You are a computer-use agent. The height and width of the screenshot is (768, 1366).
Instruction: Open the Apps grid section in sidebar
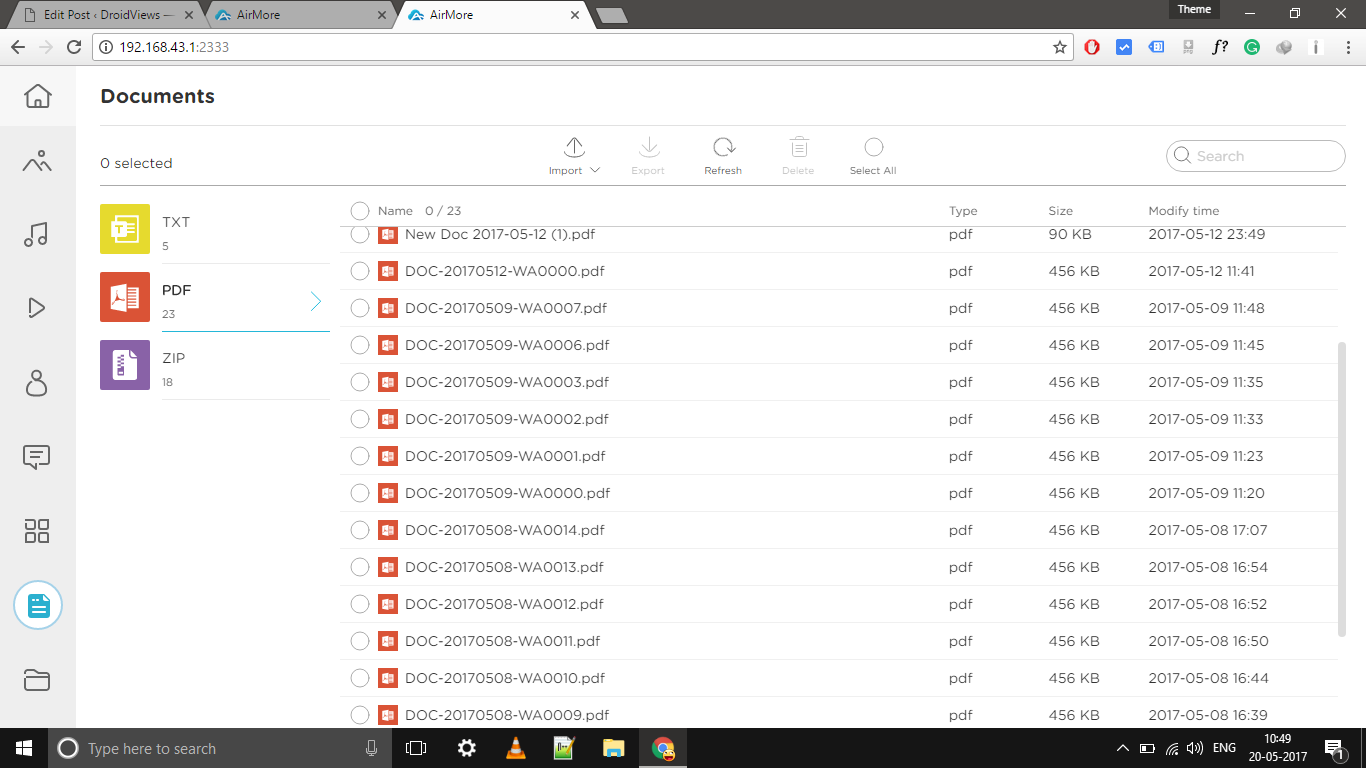tap(37, 531)
